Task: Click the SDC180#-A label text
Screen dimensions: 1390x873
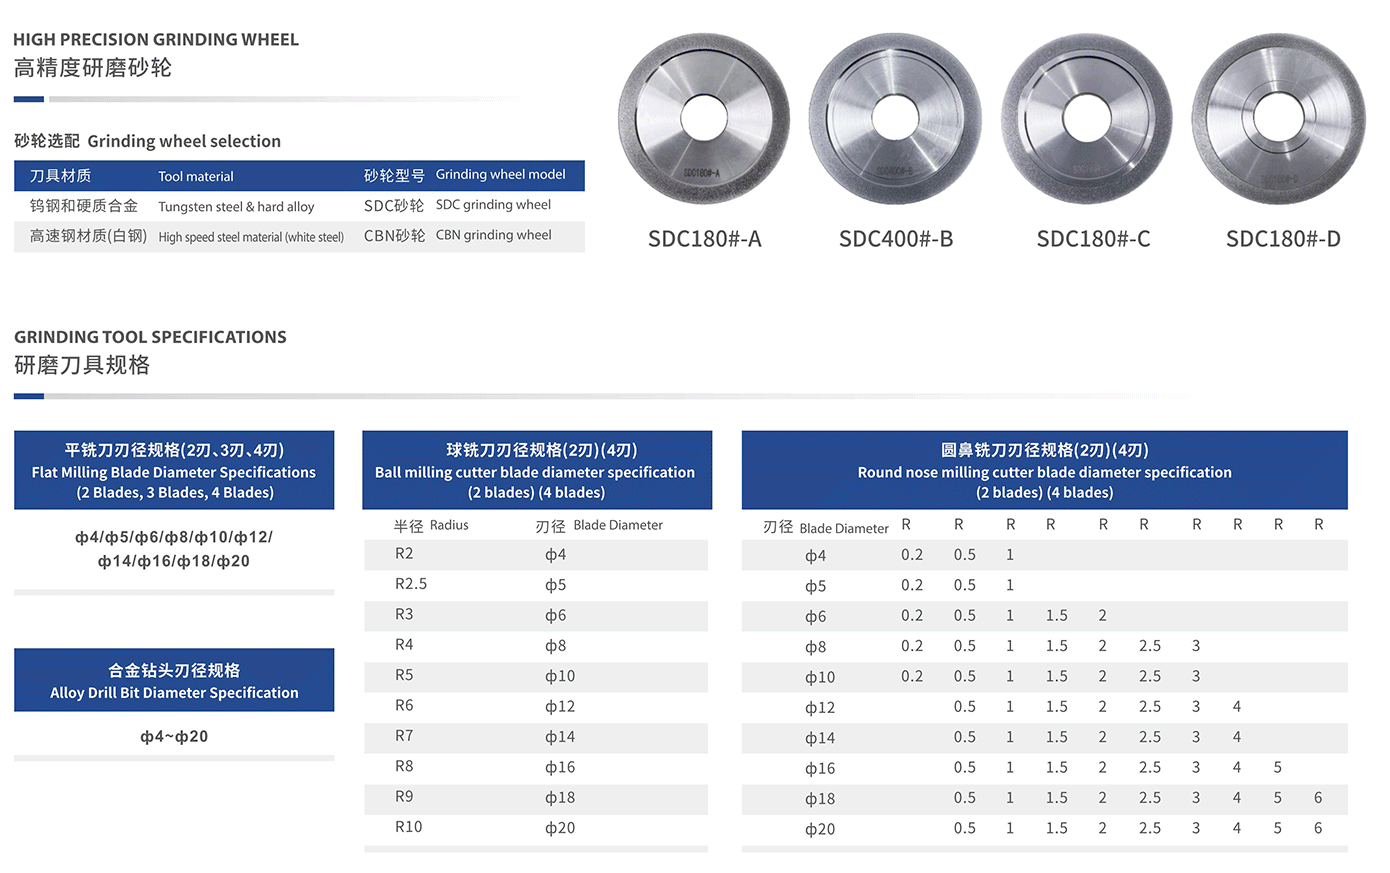Action: [705, 238]
